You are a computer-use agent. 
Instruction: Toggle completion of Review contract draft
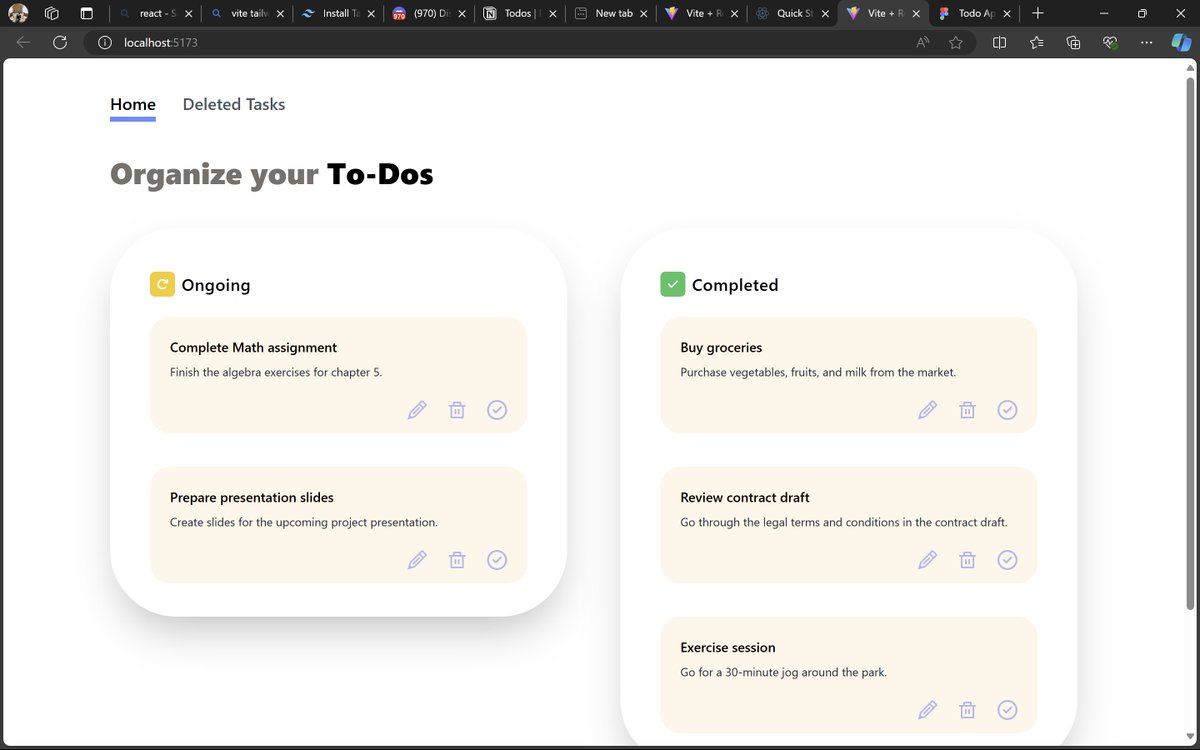(x=1007, y=560)
